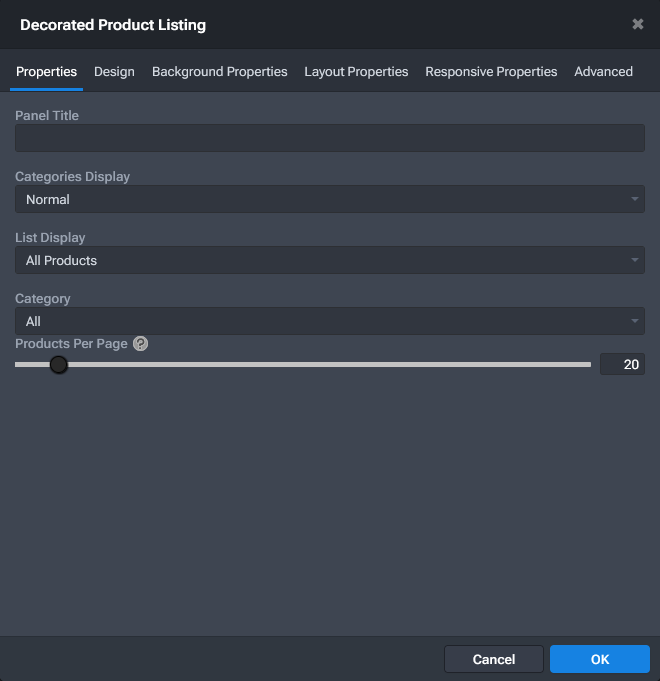The height and width of the screenshot is (681, 660).
Task: Expand the List Display dropdown
Action: coord(330,260)
